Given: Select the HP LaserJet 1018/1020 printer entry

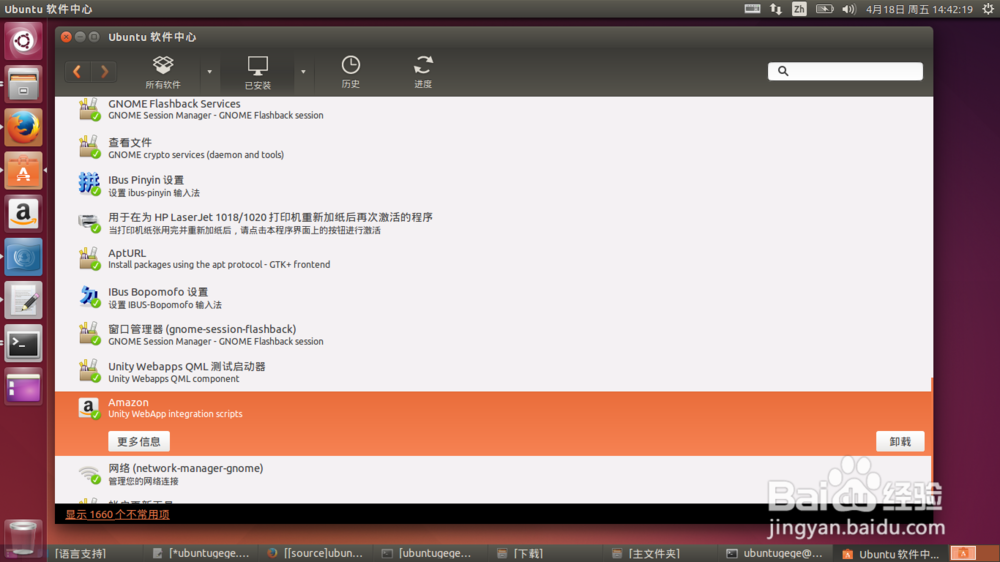Looking at the screenshot, I should (x=494, y=223).
